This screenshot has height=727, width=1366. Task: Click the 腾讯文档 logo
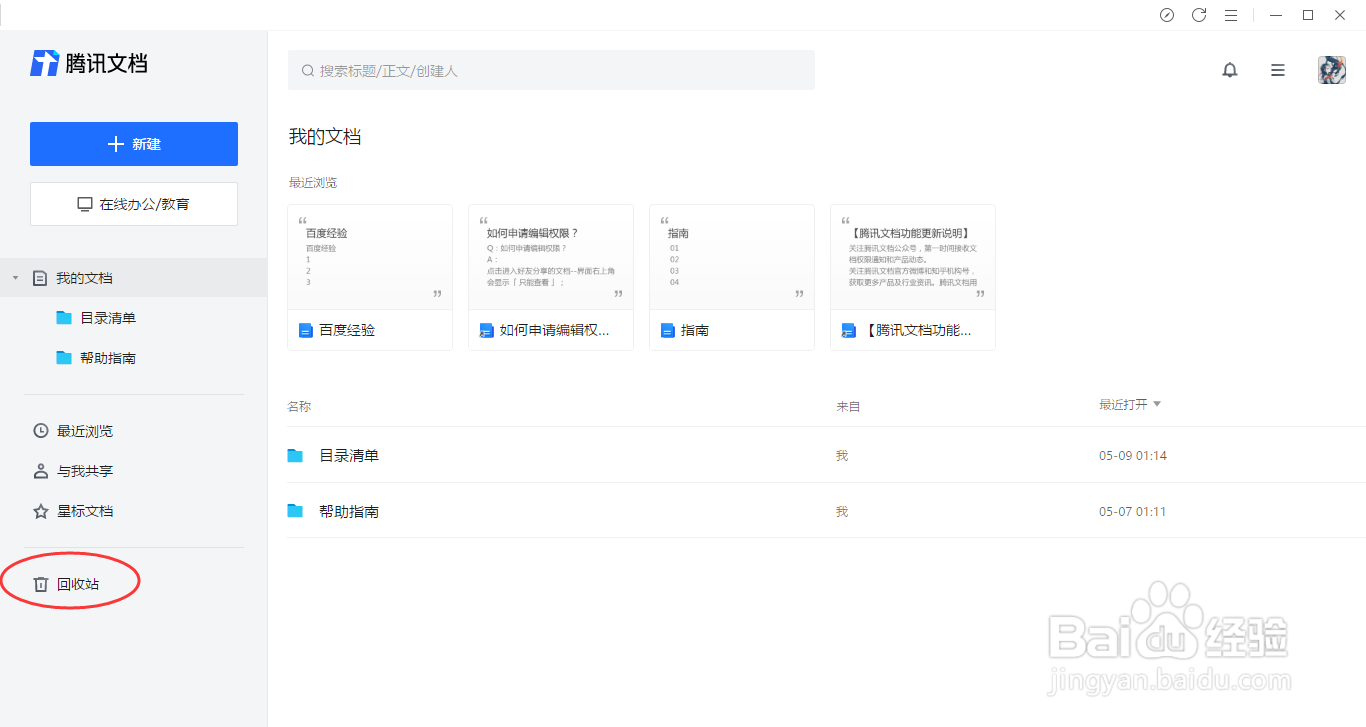[x=88, y=63]
